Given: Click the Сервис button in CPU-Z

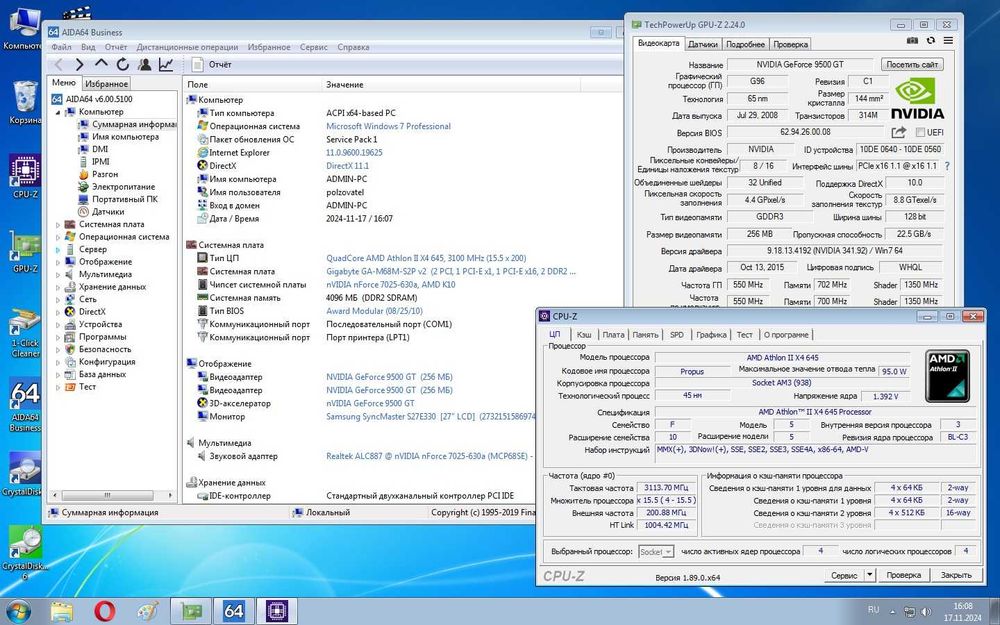Looking at the screenshot, I should coord(844,575).
